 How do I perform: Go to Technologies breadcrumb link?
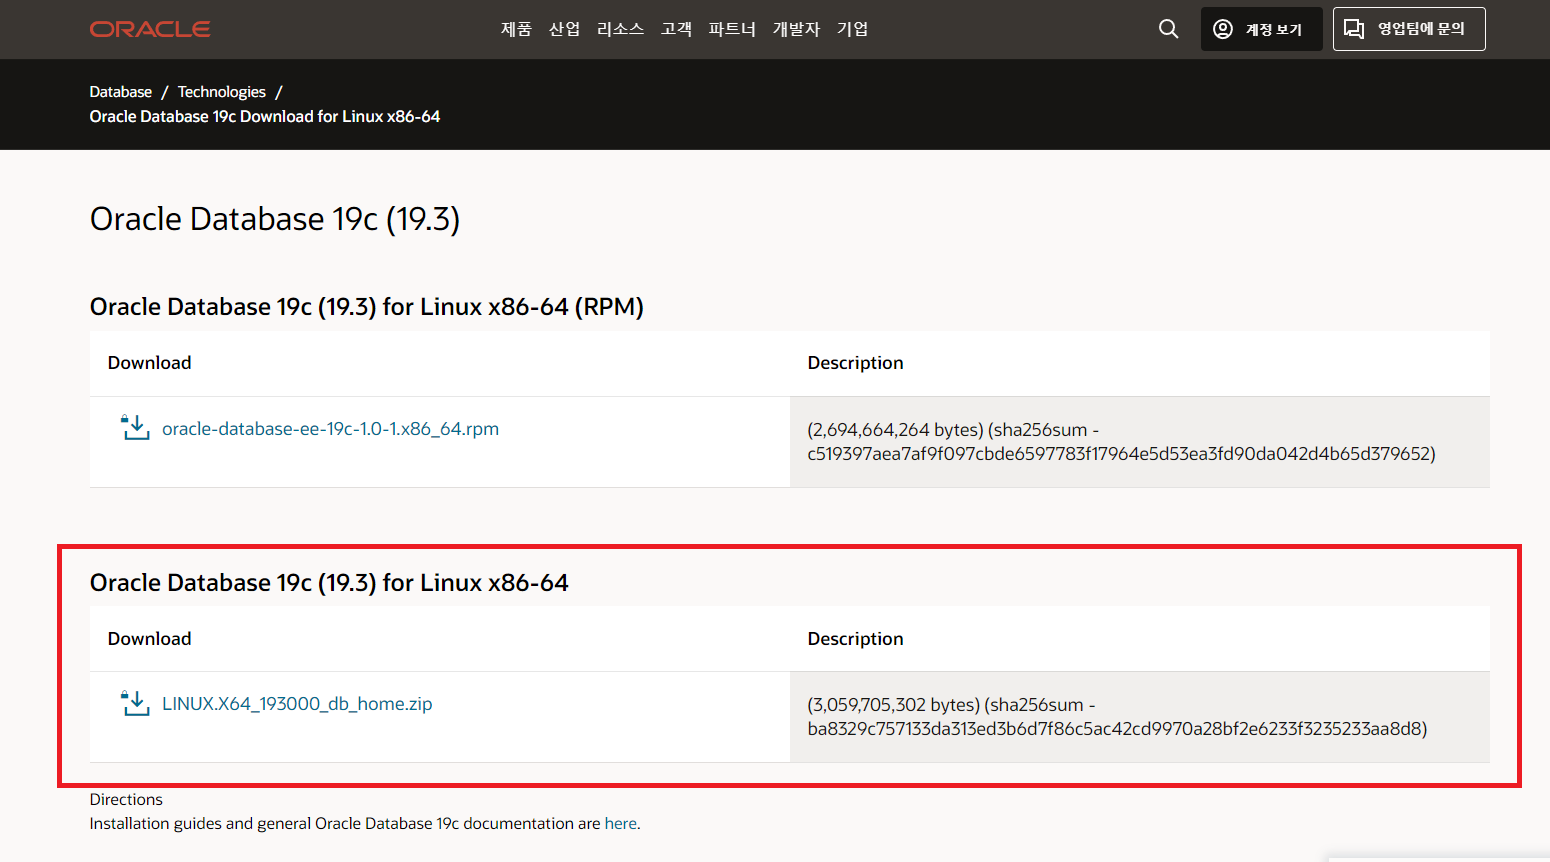coord(222,92)
